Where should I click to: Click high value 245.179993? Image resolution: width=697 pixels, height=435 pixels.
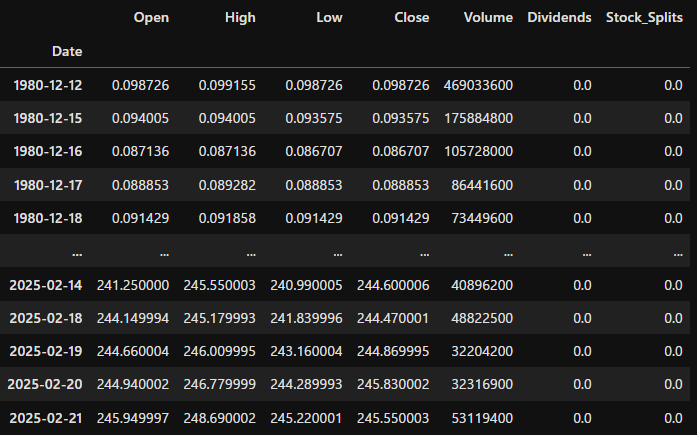click(220, 318)
